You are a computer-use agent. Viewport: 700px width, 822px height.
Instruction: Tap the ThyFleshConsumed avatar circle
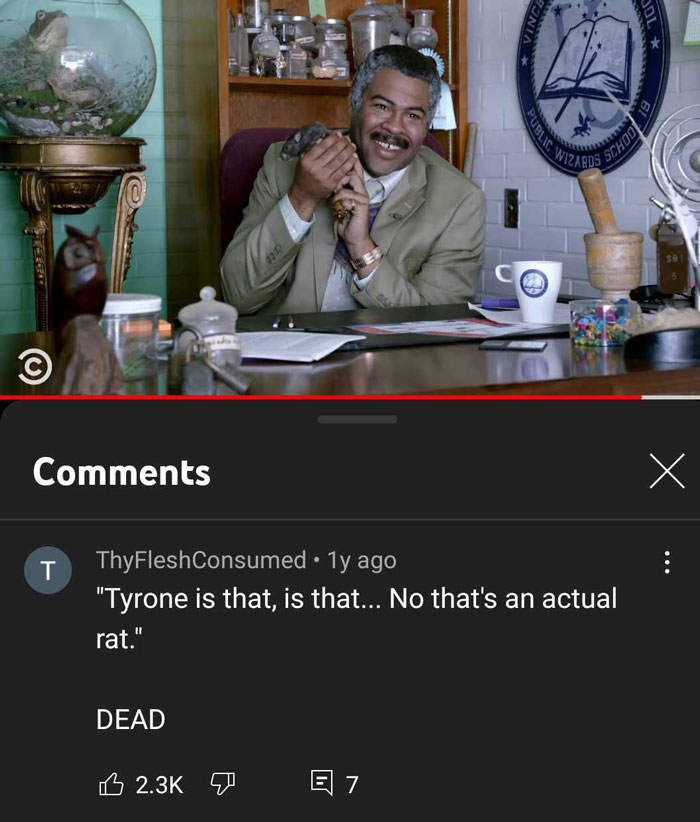[48, 570]
